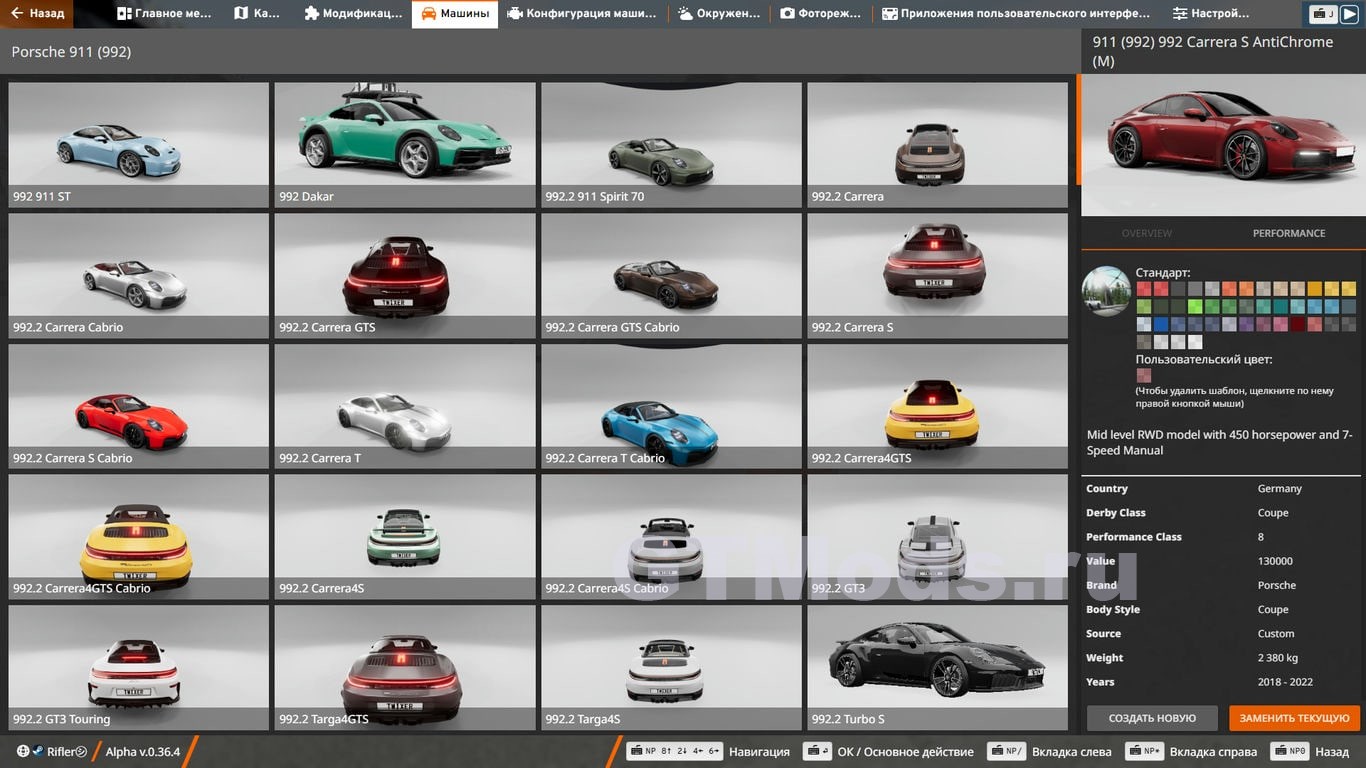Select the red 992.2 Carrera S Cabrio
Screen dimensions: 1366x768
pos(138,406)
